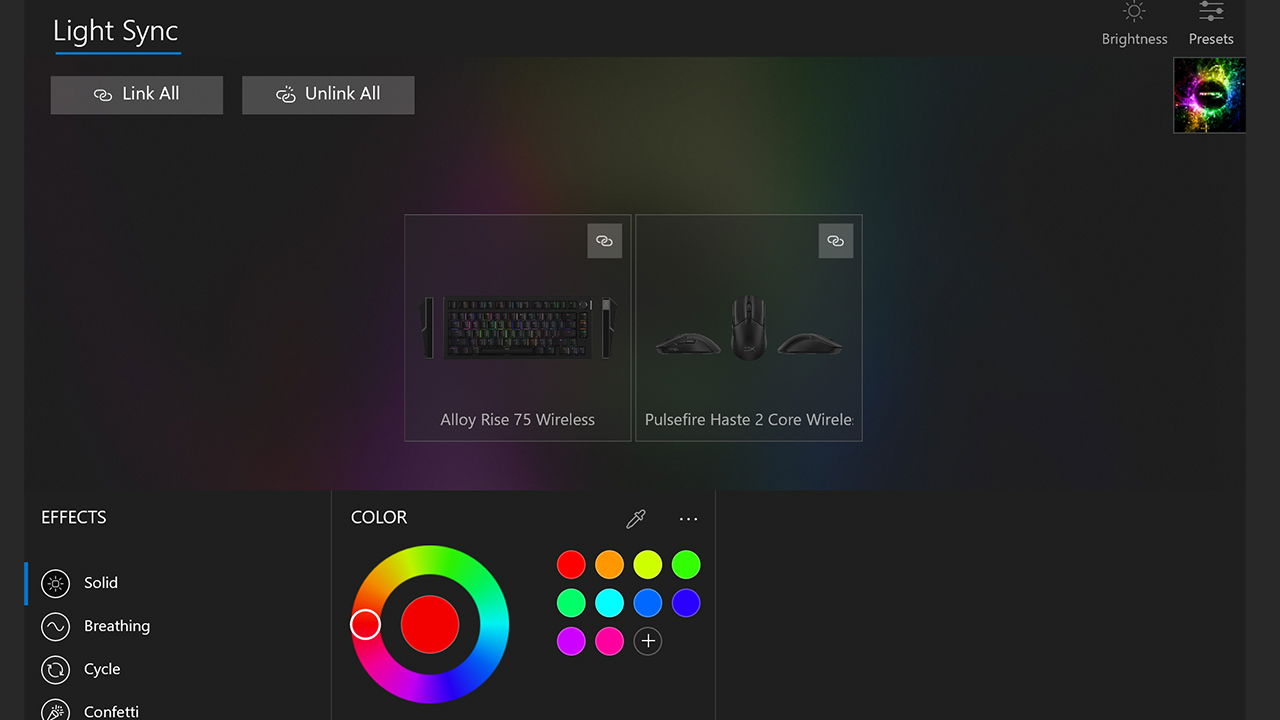The width and height of the screenshot is (1280, 720).
Task: Click the link icon in Link All
Action: coord(102,95)
